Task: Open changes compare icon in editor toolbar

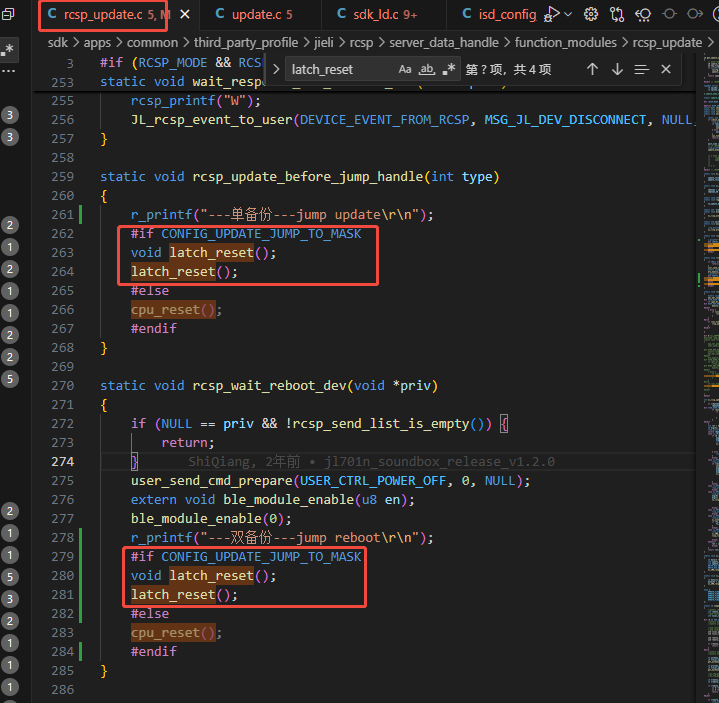Action: [x=617, y=14]
